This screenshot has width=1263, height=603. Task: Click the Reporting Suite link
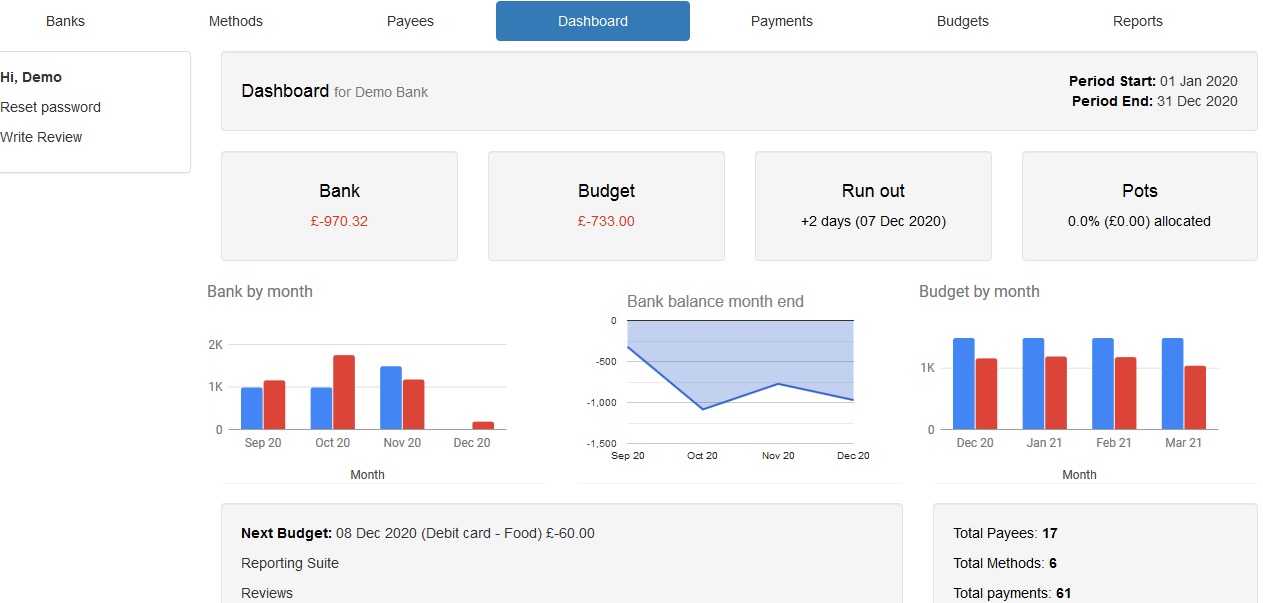pos(290,563)
